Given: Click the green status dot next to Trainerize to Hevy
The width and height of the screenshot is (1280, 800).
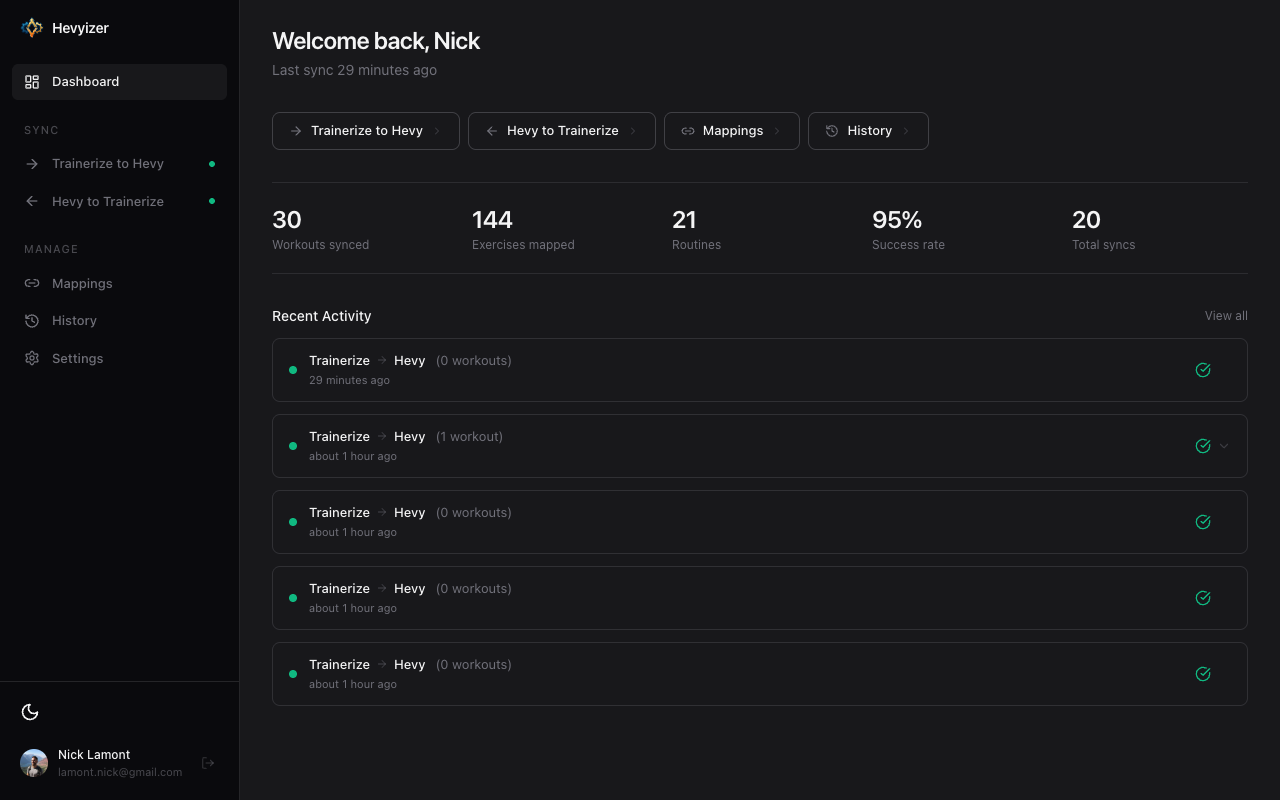Looking at the screenshot, I should (x=211, y=163).
